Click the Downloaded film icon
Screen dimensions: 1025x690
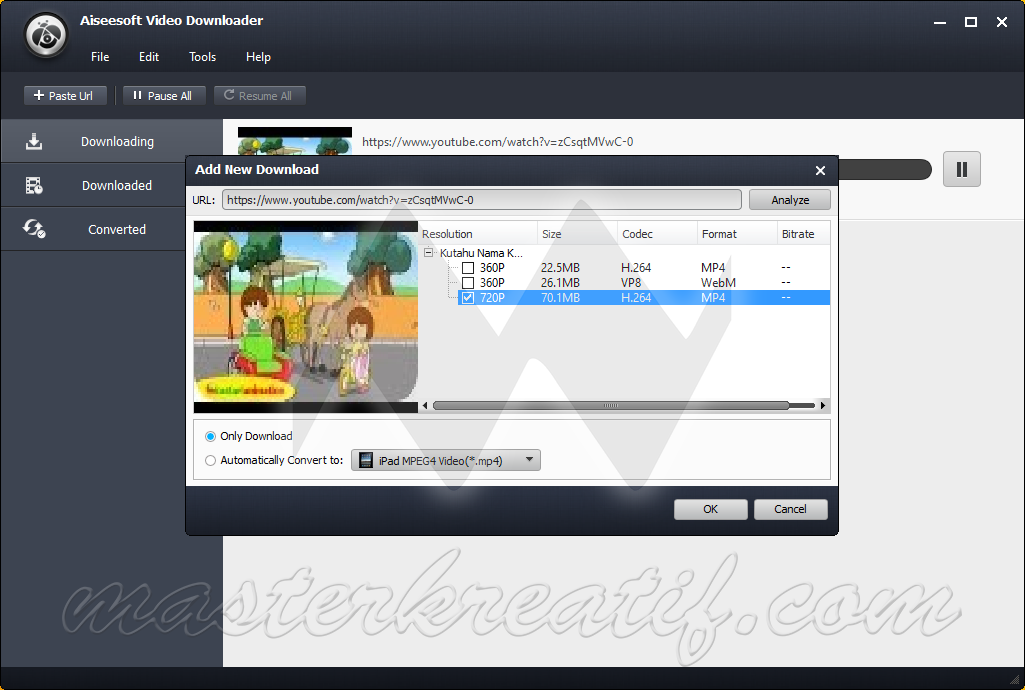point(34,186)
